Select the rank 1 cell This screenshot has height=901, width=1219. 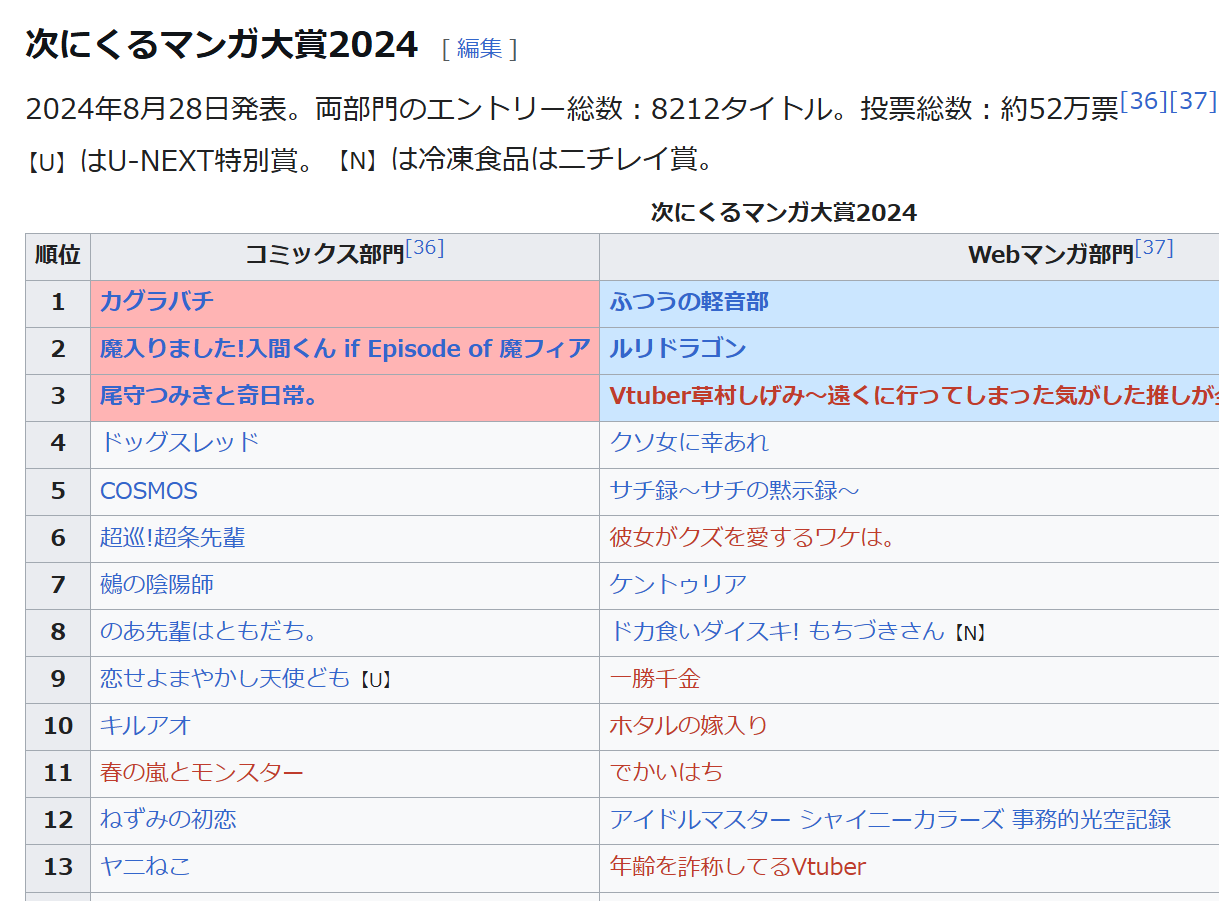point(58,303)
